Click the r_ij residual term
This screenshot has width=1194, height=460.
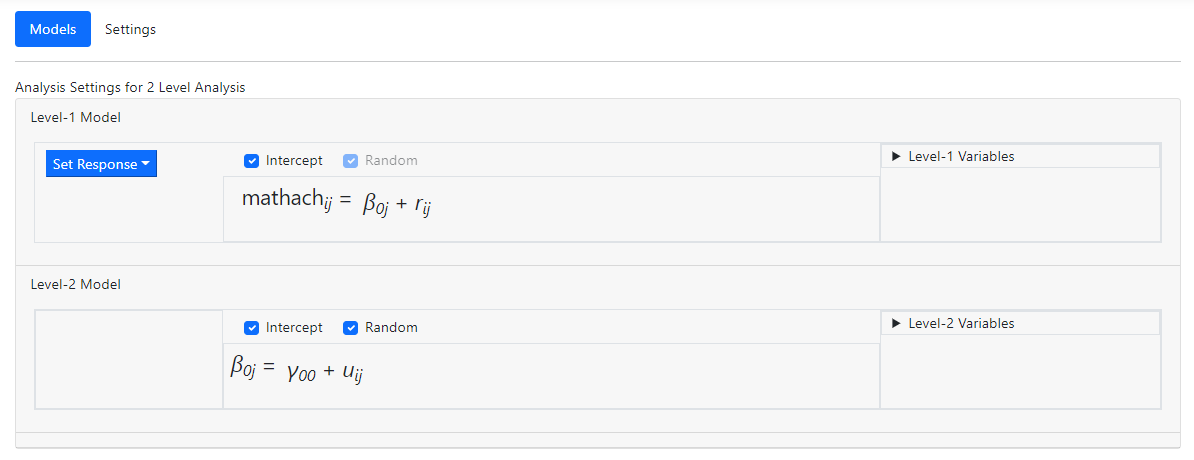[422, 205]
